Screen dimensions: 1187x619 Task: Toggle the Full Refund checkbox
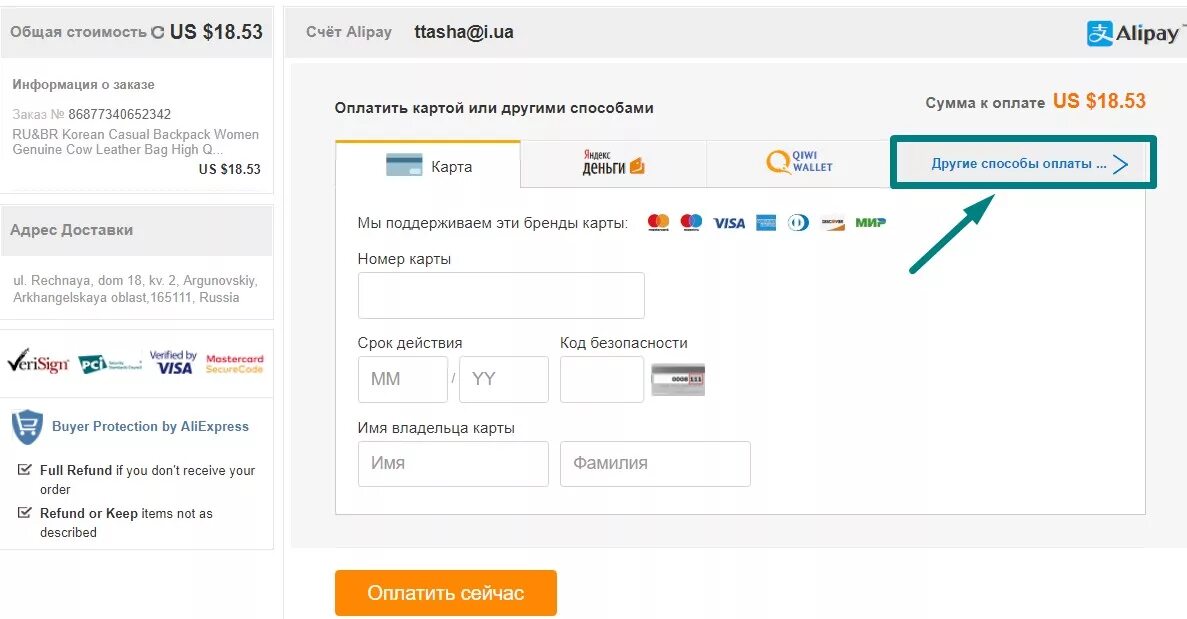point(25,470)
